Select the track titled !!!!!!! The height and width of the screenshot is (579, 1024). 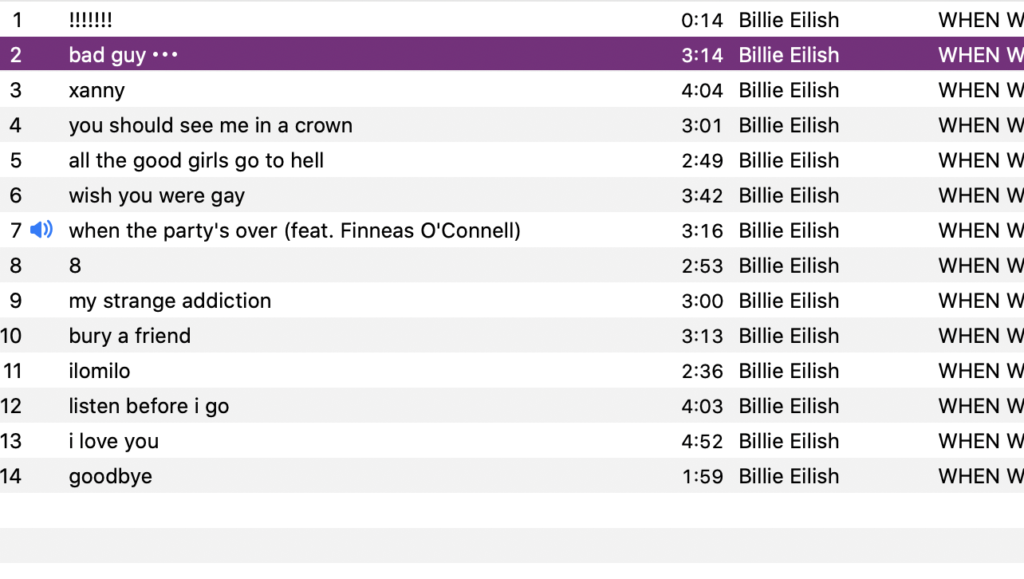[x=90, y=20]
